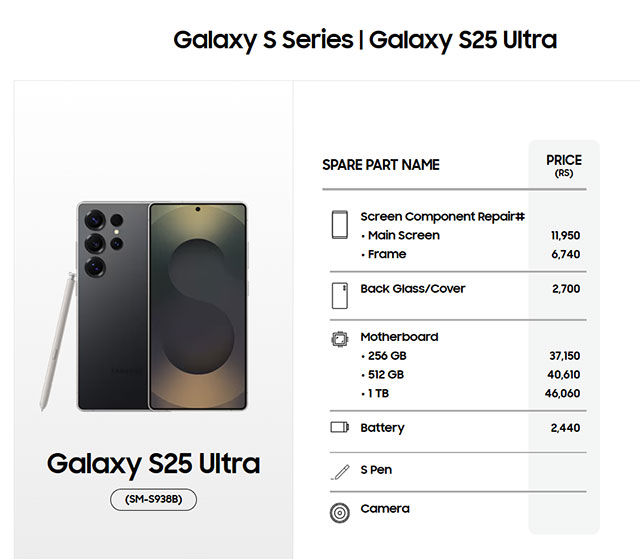Click the S Pen icon
Viewport: 640px width, 559px height.
[339, 471]
